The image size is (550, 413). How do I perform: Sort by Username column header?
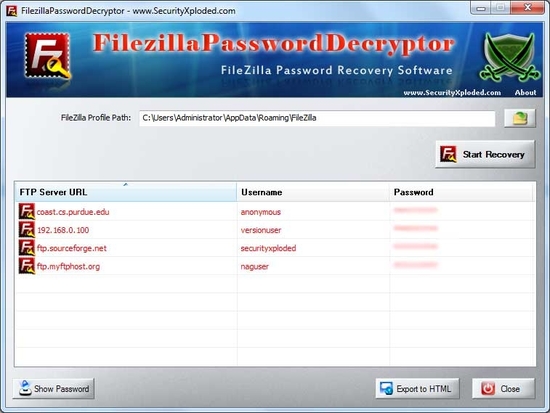(x=313, y=192)
